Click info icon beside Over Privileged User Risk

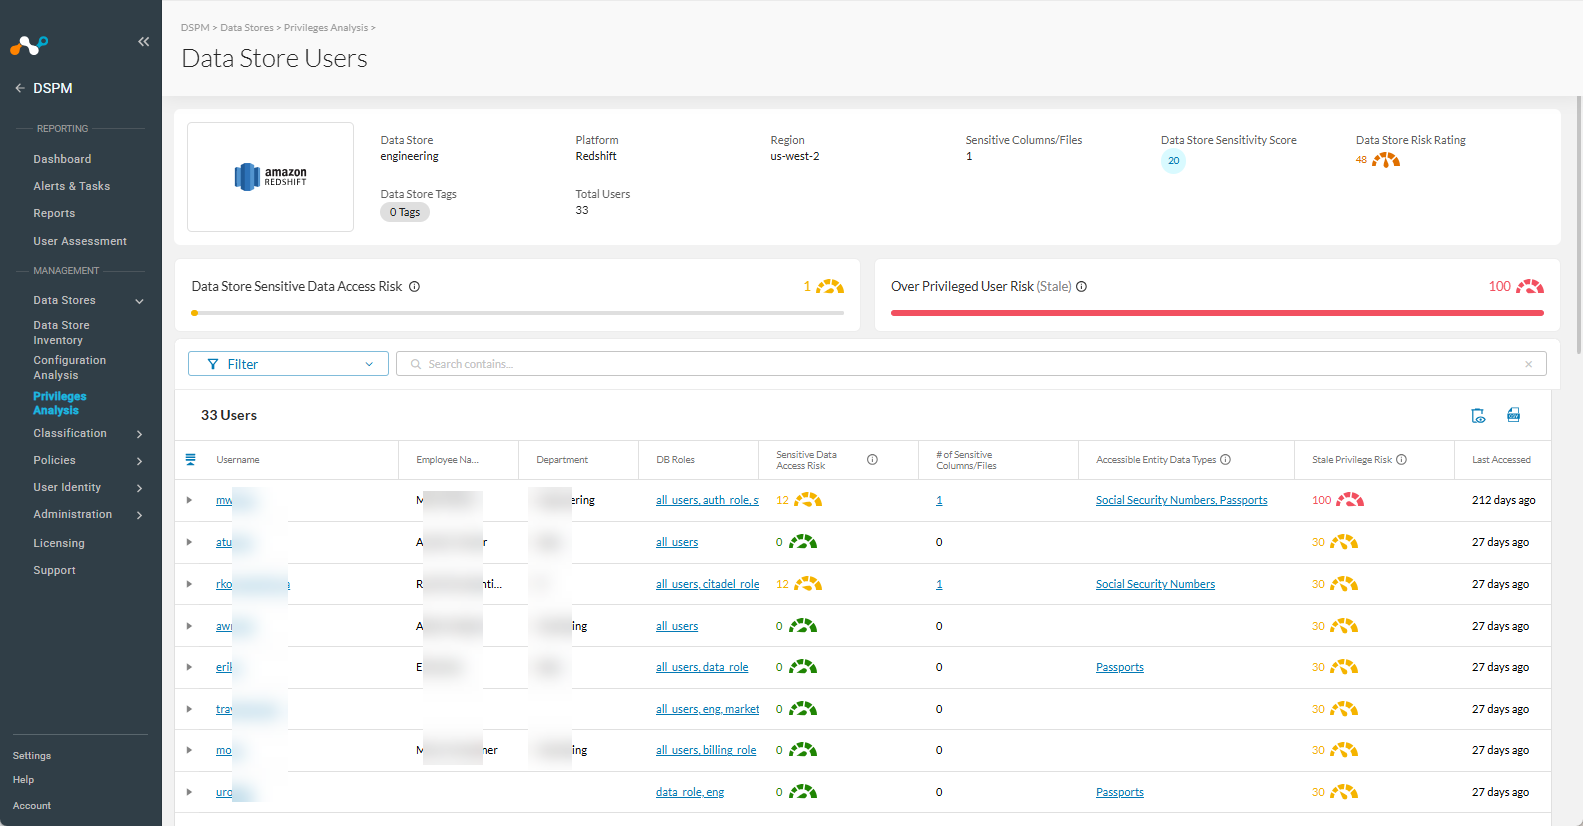1081,287
